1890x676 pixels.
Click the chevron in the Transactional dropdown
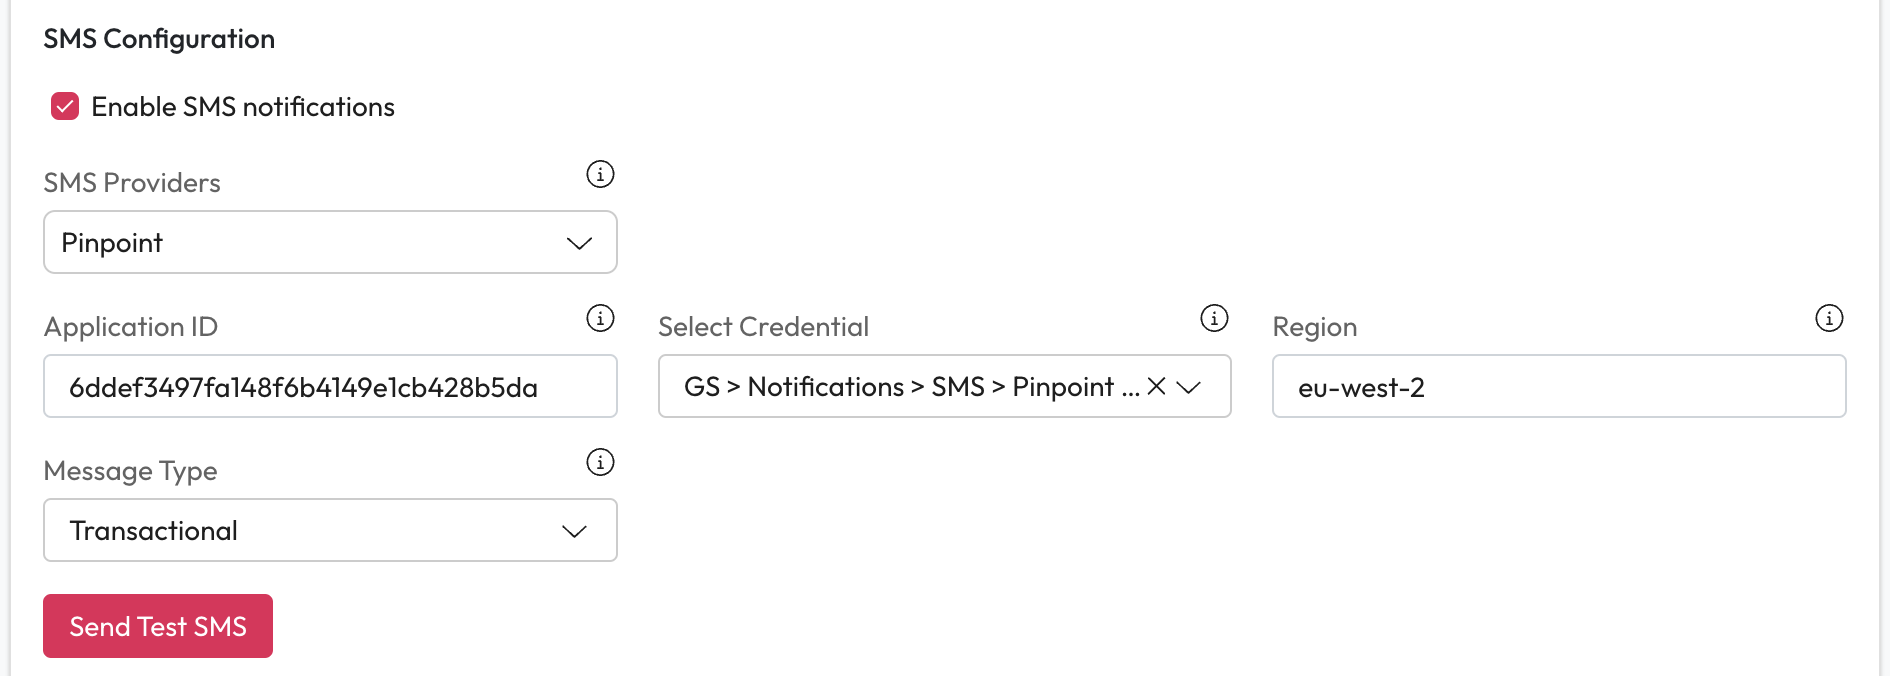coord(574,531)
